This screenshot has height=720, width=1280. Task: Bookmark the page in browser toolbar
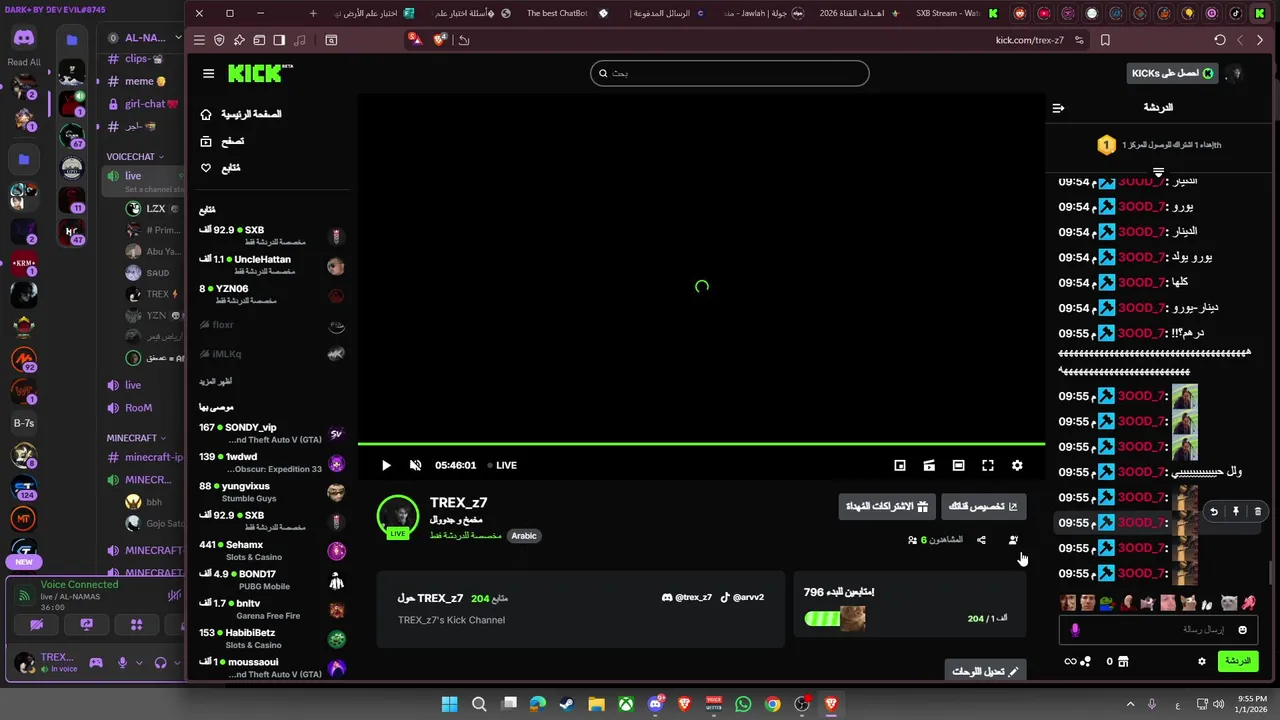coord(1105,40)
